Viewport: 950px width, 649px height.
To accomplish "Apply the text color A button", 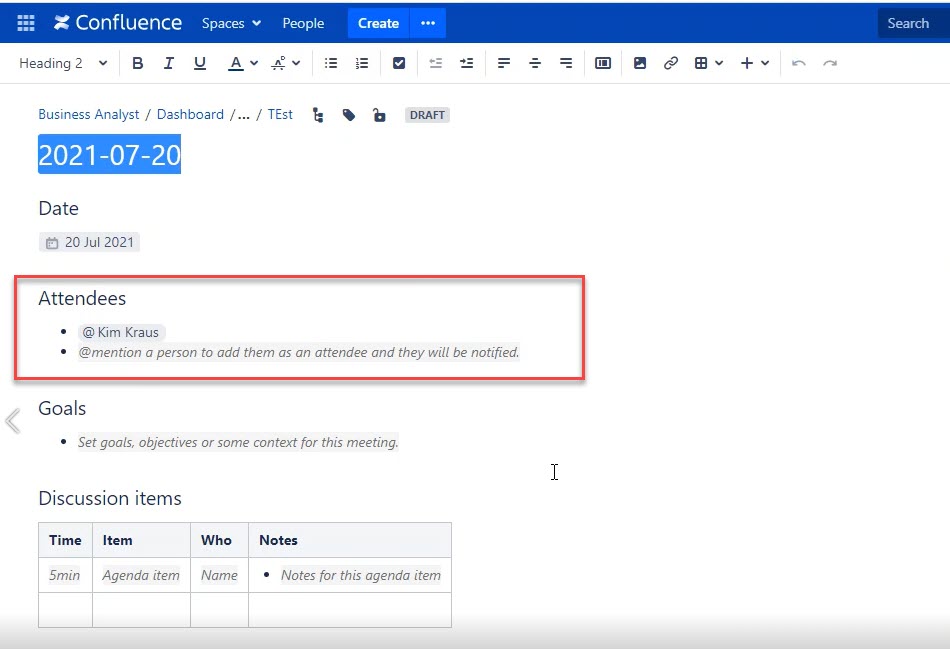I will click(236, 63).
